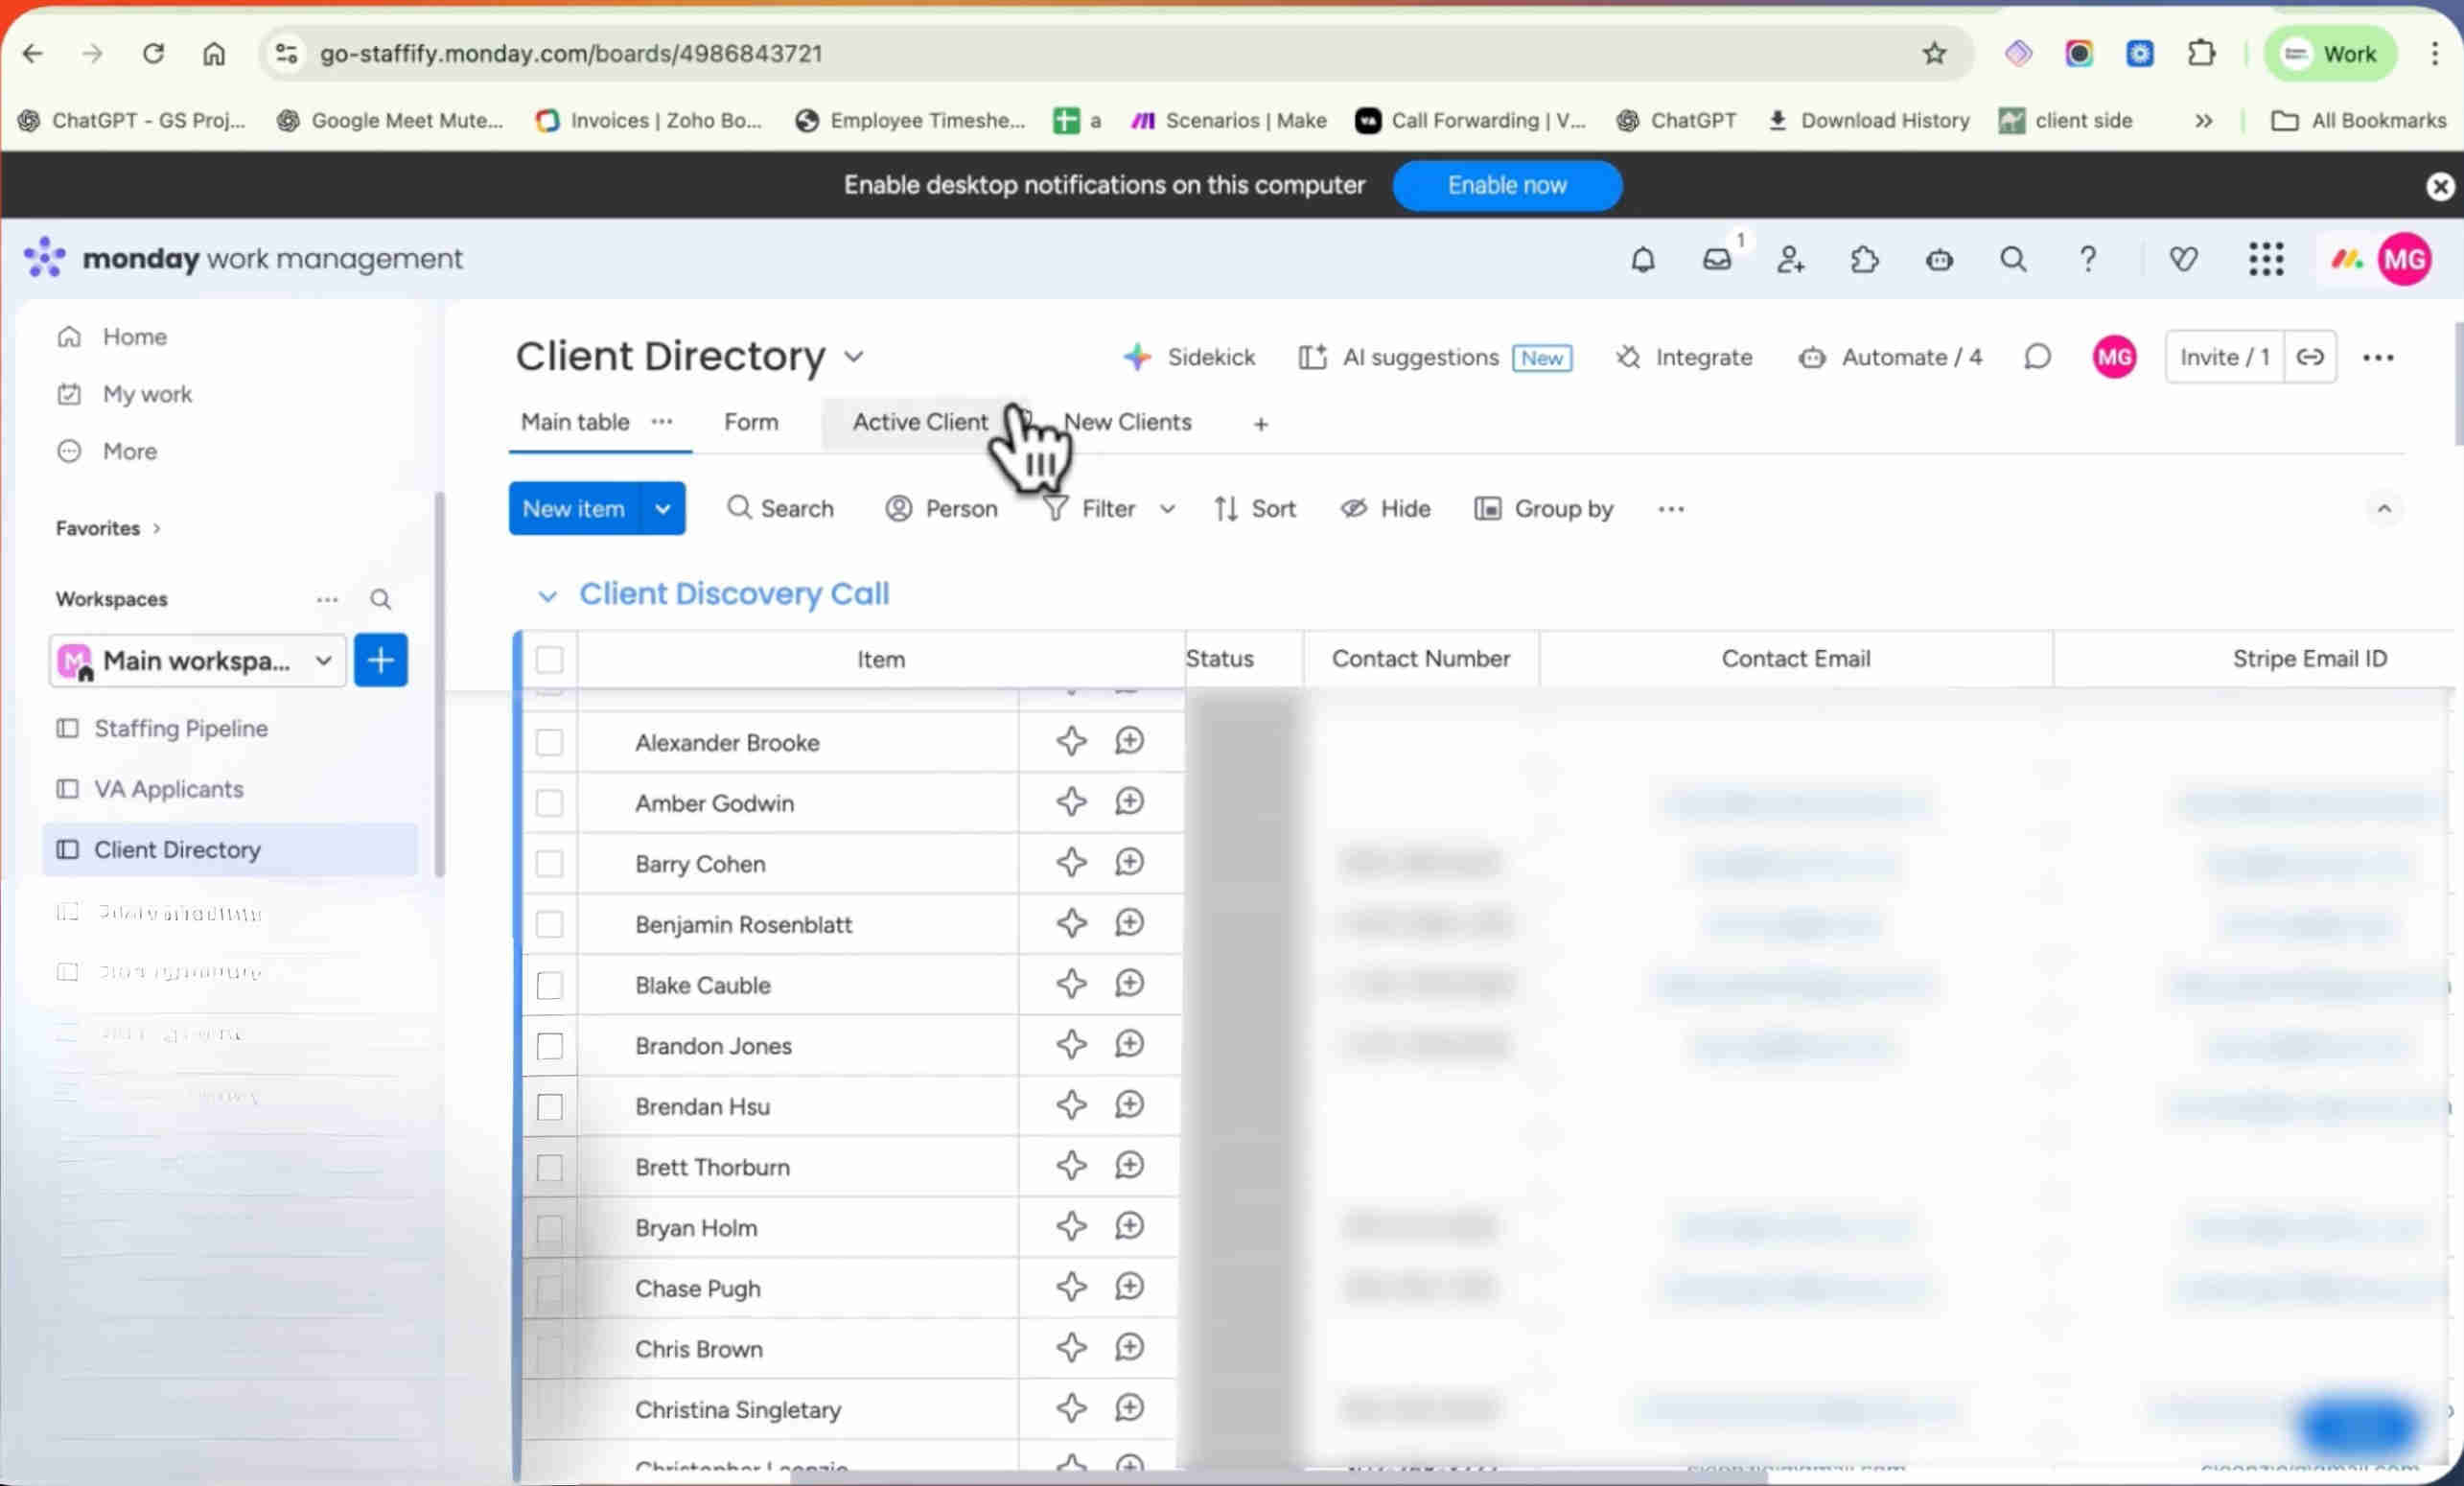Open the nine-dot products switcher
The height and width of the screenshot is (1486, 2464).
[2266, 259]
